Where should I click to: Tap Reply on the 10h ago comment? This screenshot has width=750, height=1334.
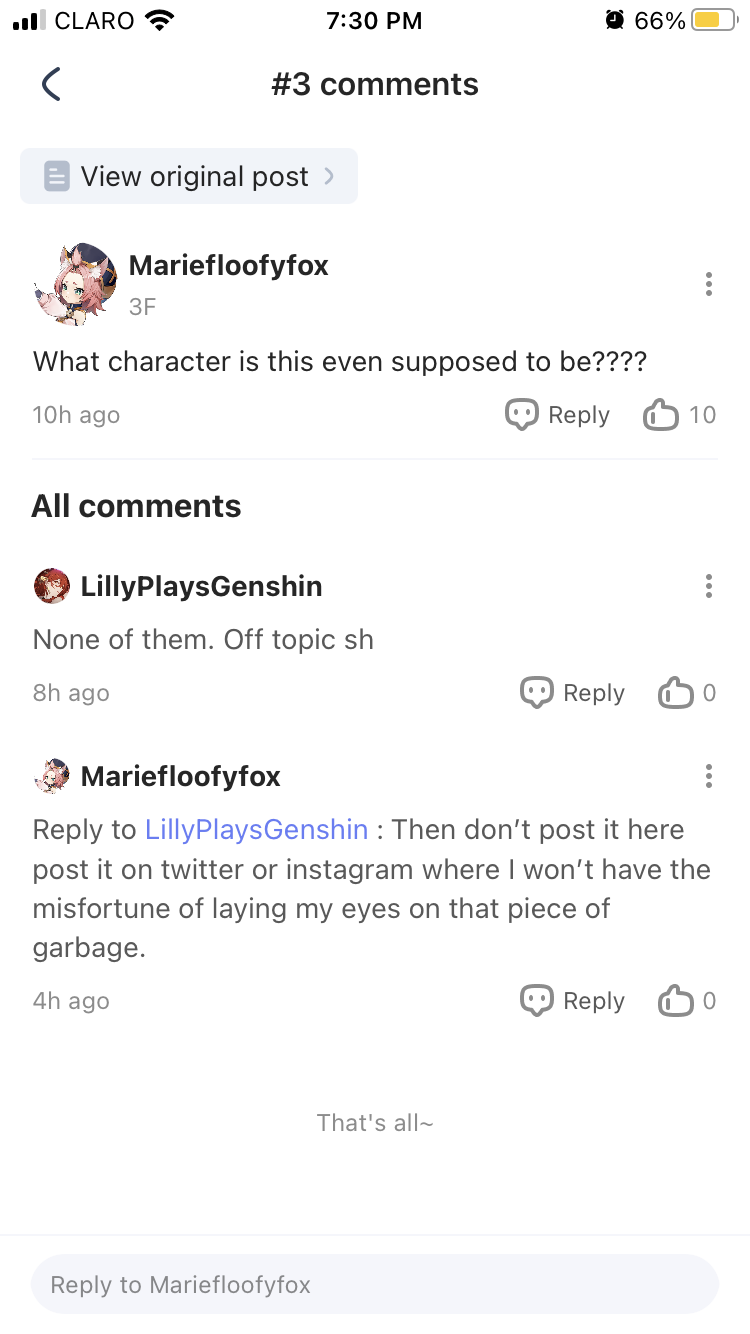click(558, 415)
